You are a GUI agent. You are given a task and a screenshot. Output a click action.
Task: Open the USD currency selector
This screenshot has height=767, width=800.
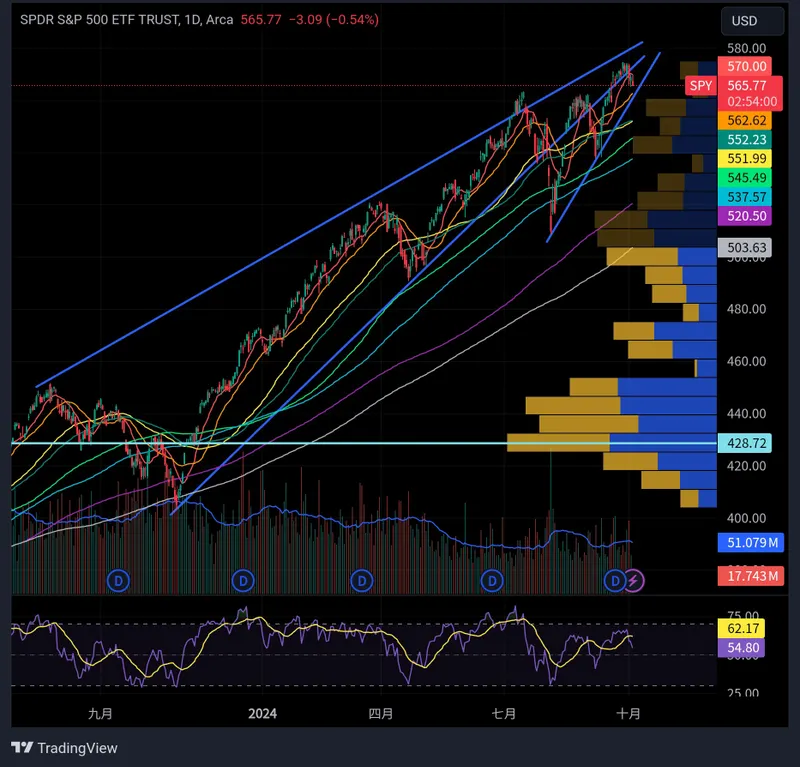752,21
